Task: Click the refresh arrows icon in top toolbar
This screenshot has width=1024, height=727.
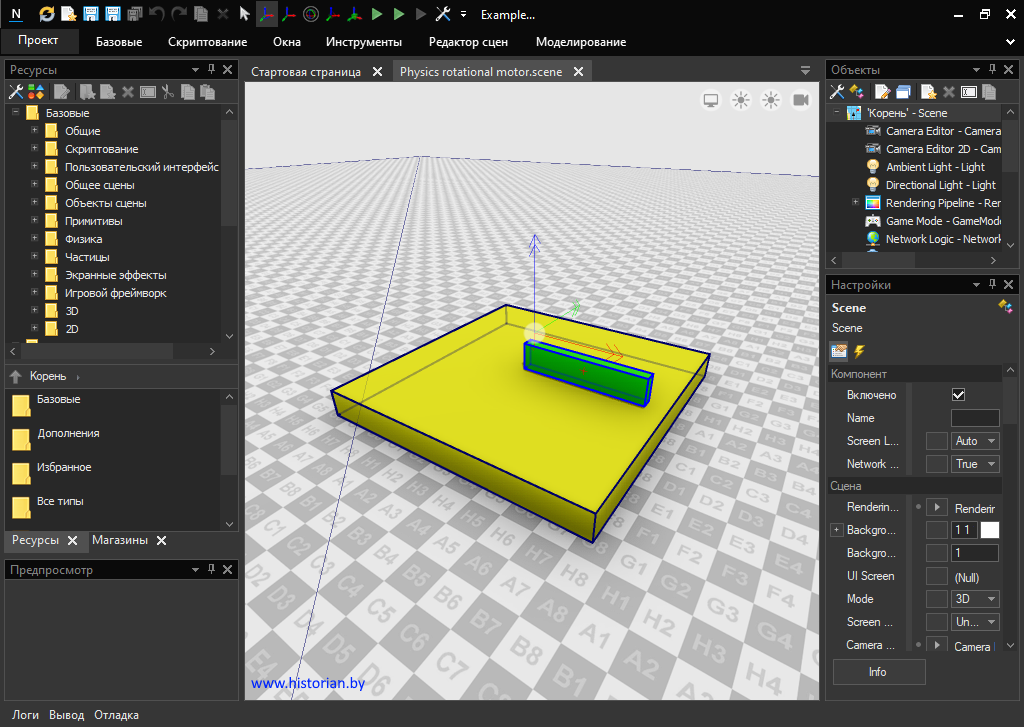Action: [47, 14]
